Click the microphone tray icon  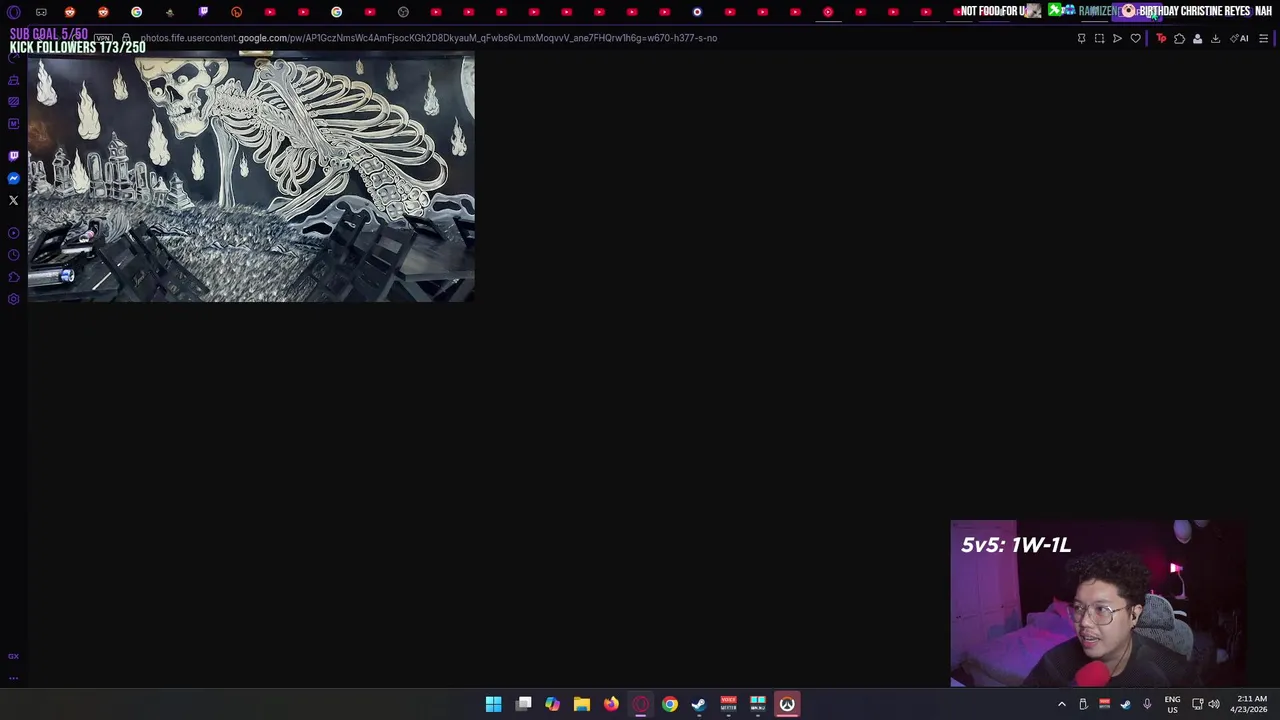tap(1147, 704)
